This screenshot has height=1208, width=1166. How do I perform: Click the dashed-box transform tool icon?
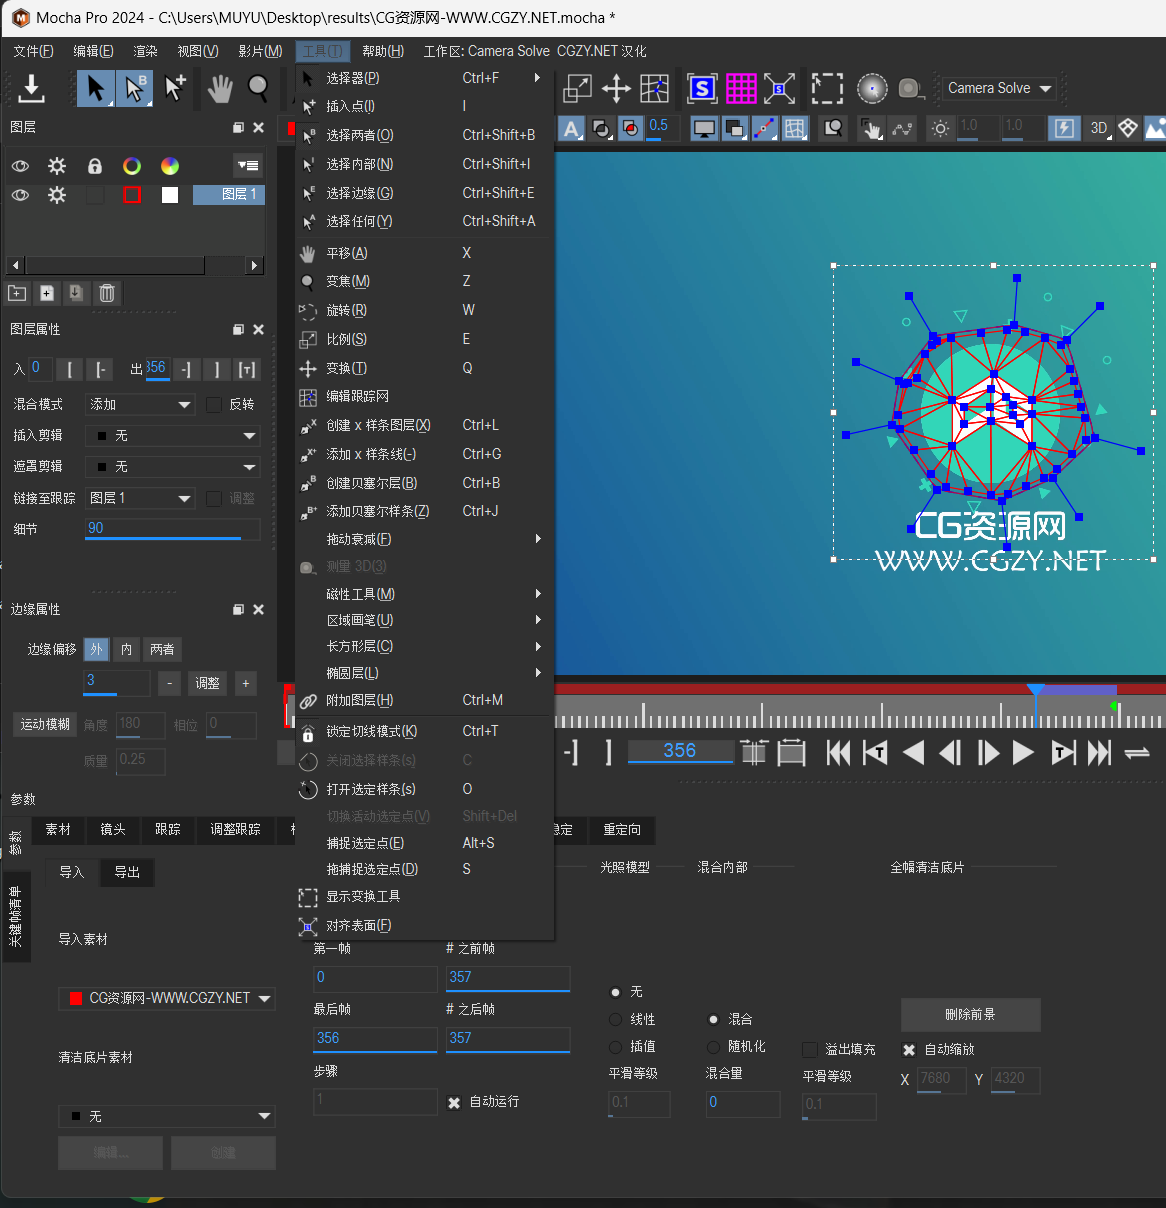click(x=827, y=89)
